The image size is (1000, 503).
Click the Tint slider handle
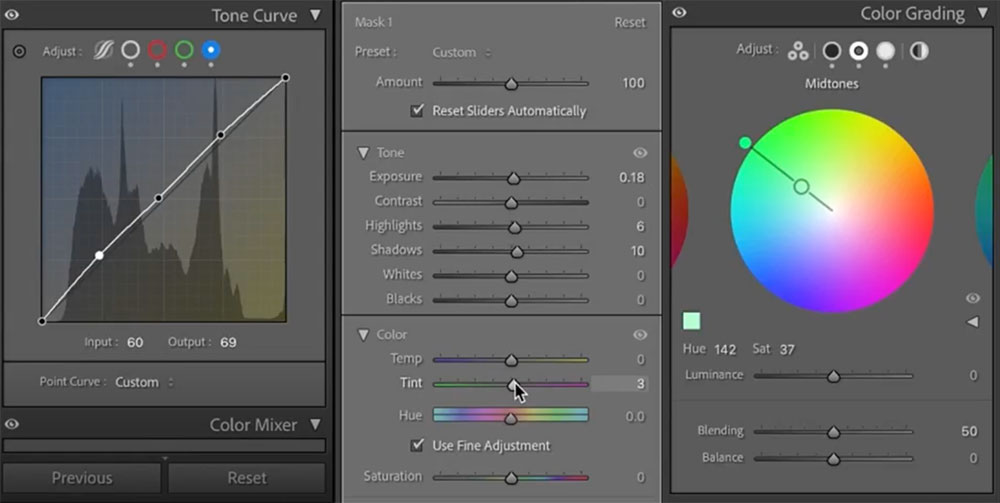513,384
